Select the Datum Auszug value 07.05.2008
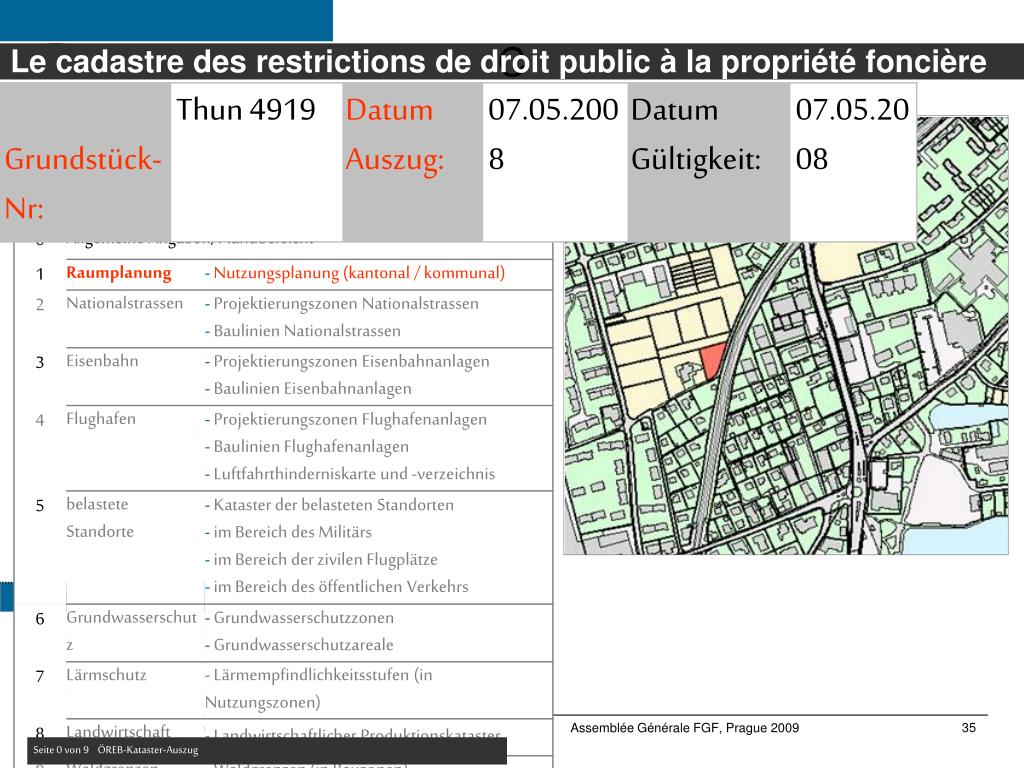Image resolution: width=1024 pixels, height=768 pixels. (552, 134)
